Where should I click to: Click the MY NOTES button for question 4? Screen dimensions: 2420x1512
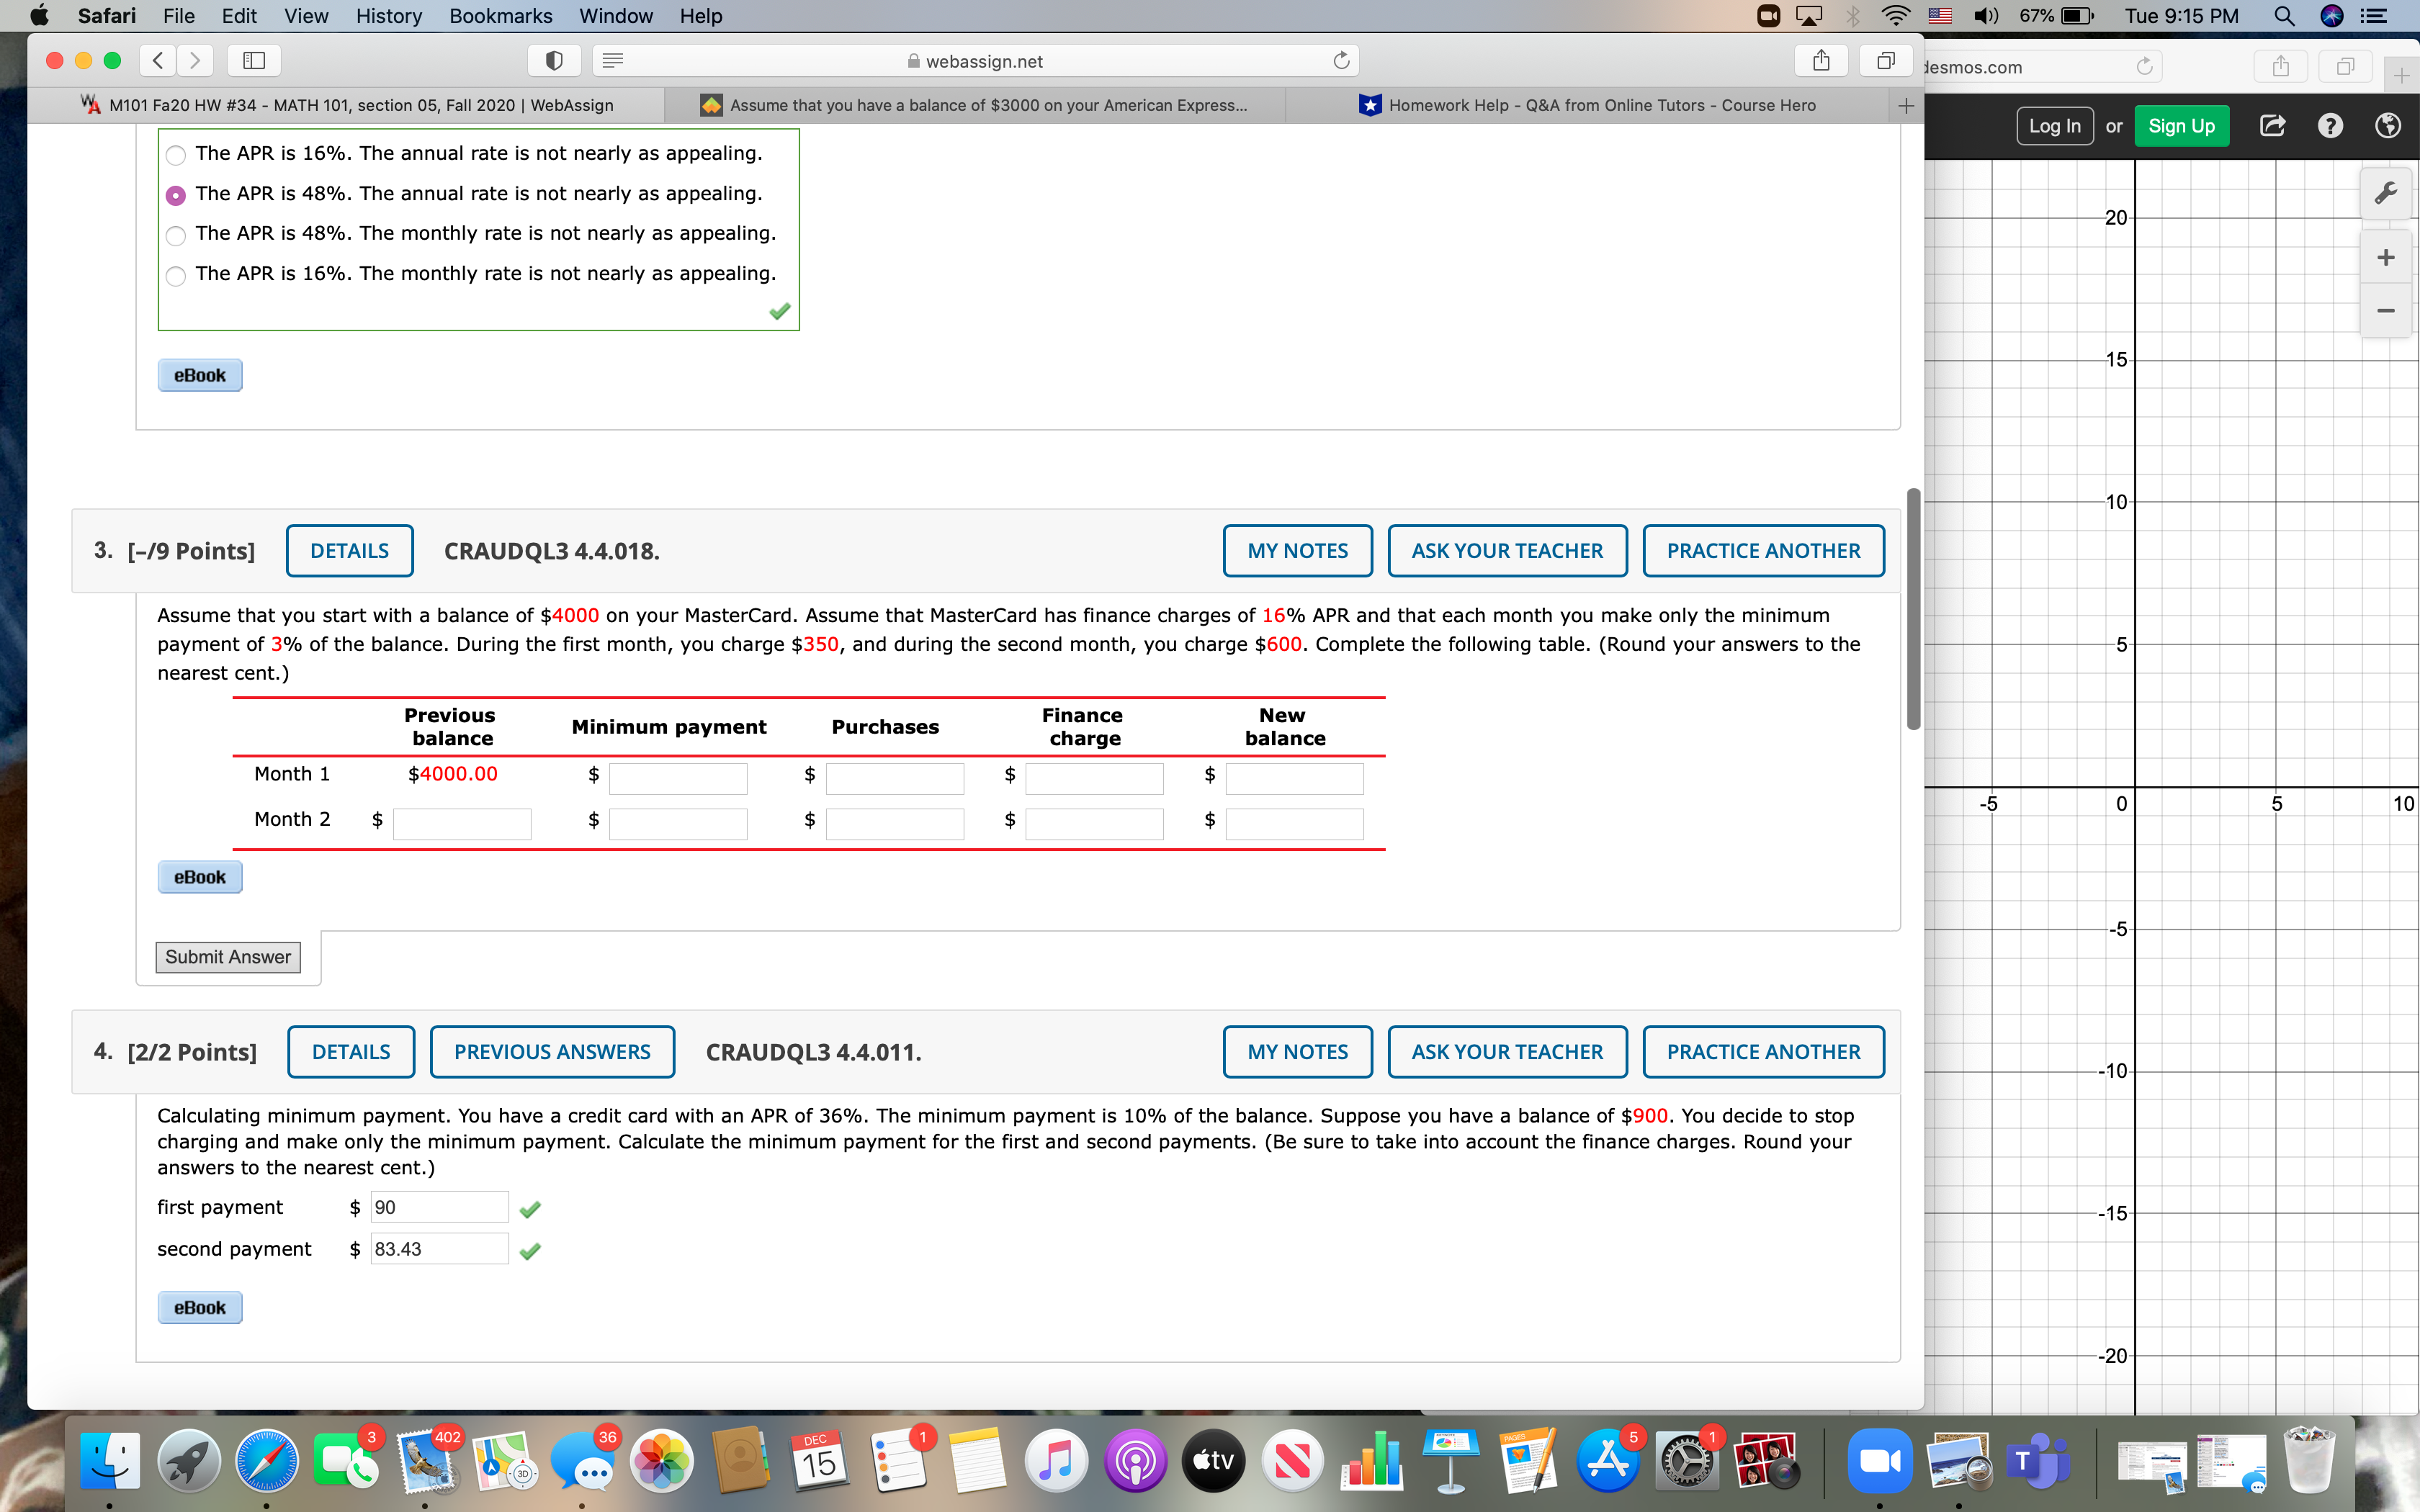[1298, 1050]
